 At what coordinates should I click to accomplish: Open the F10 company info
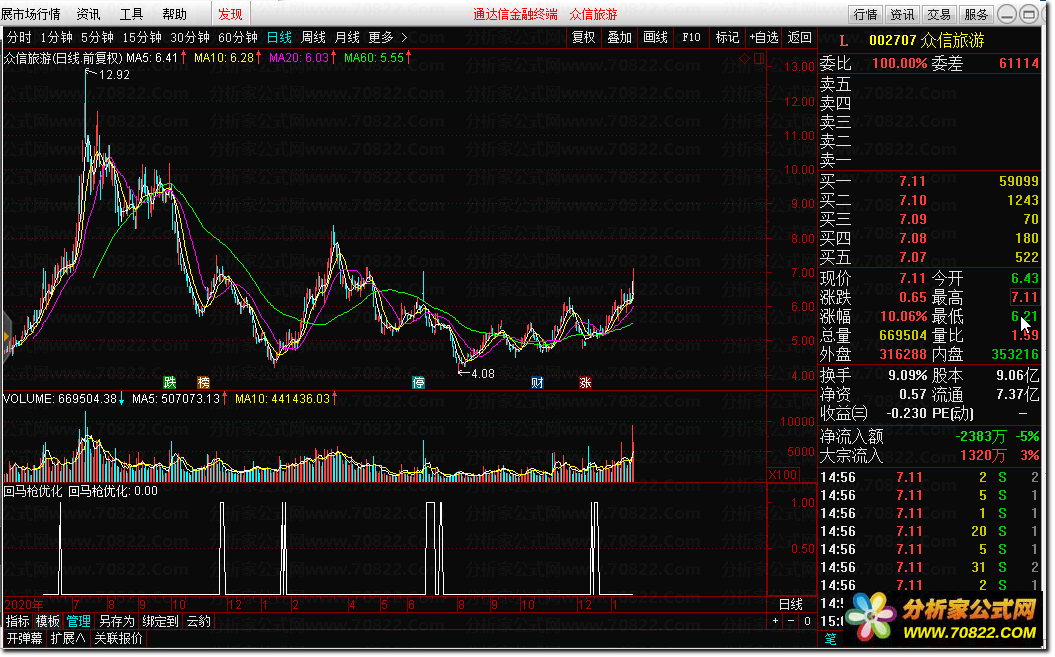691,38
